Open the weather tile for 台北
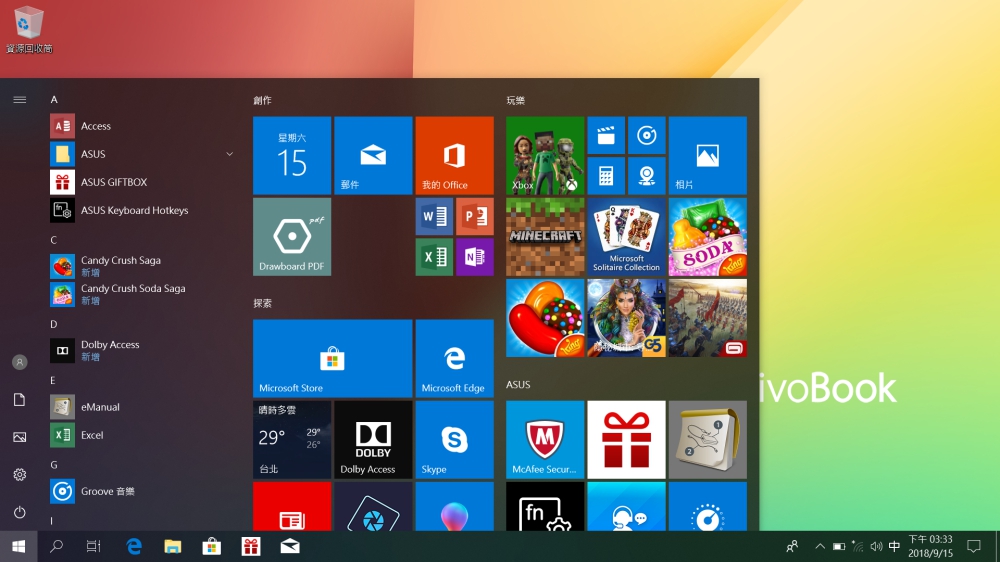 [291, 440]
